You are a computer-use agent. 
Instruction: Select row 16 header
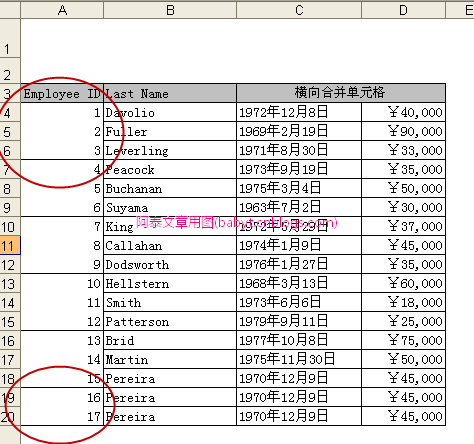tap(10, 341)
